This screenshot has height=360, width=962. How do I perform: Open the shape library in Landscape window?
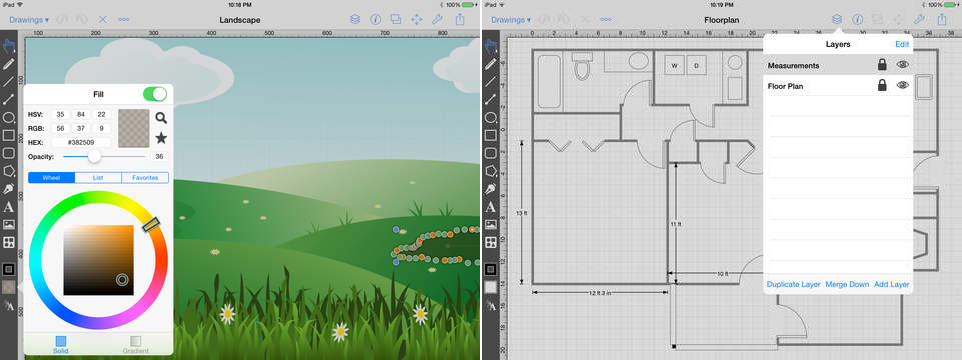9,242
